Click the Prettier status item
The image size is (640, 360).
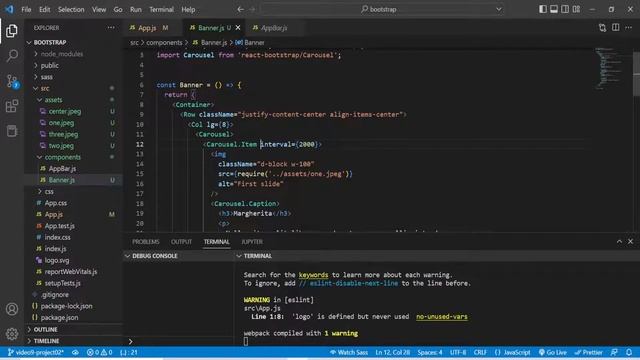pyautogui.click(x=589, y=352)
